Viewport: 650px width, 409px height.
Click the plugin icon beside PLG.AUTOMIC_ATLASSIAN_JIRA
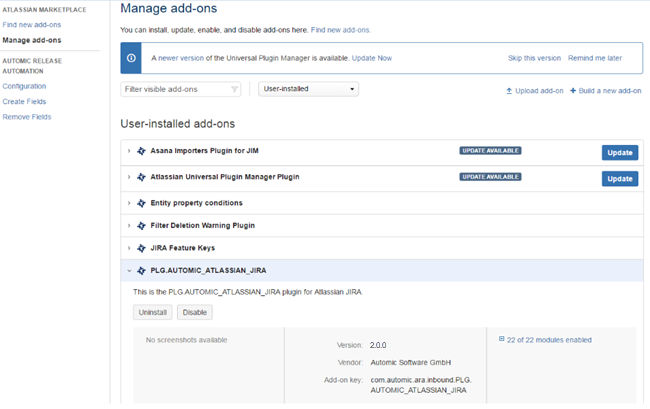pyautogui.click(x=141, y=271)
